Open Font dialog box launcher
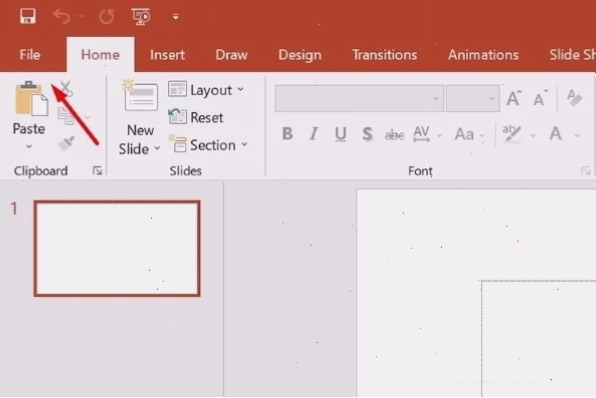Image resolution: width=596 pixels, height=398 pixels. (585, 171)
